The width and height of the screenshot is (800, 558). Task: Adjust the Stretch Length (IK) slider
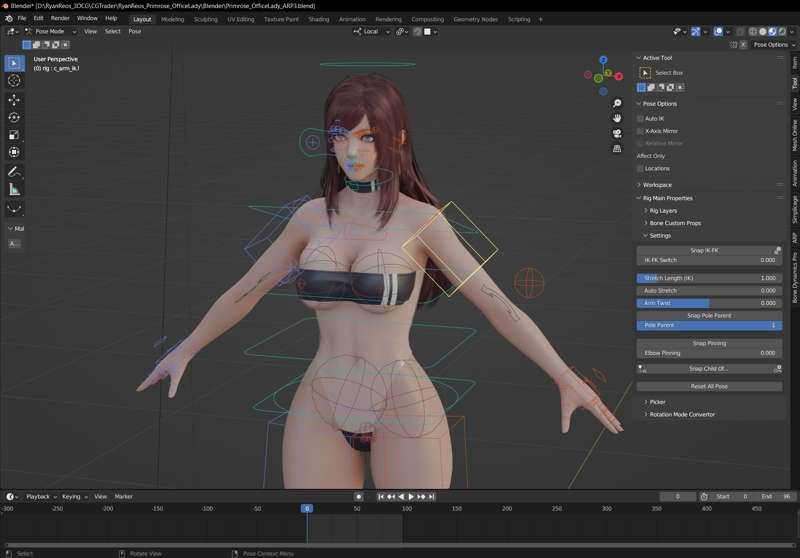click(709, 278)
